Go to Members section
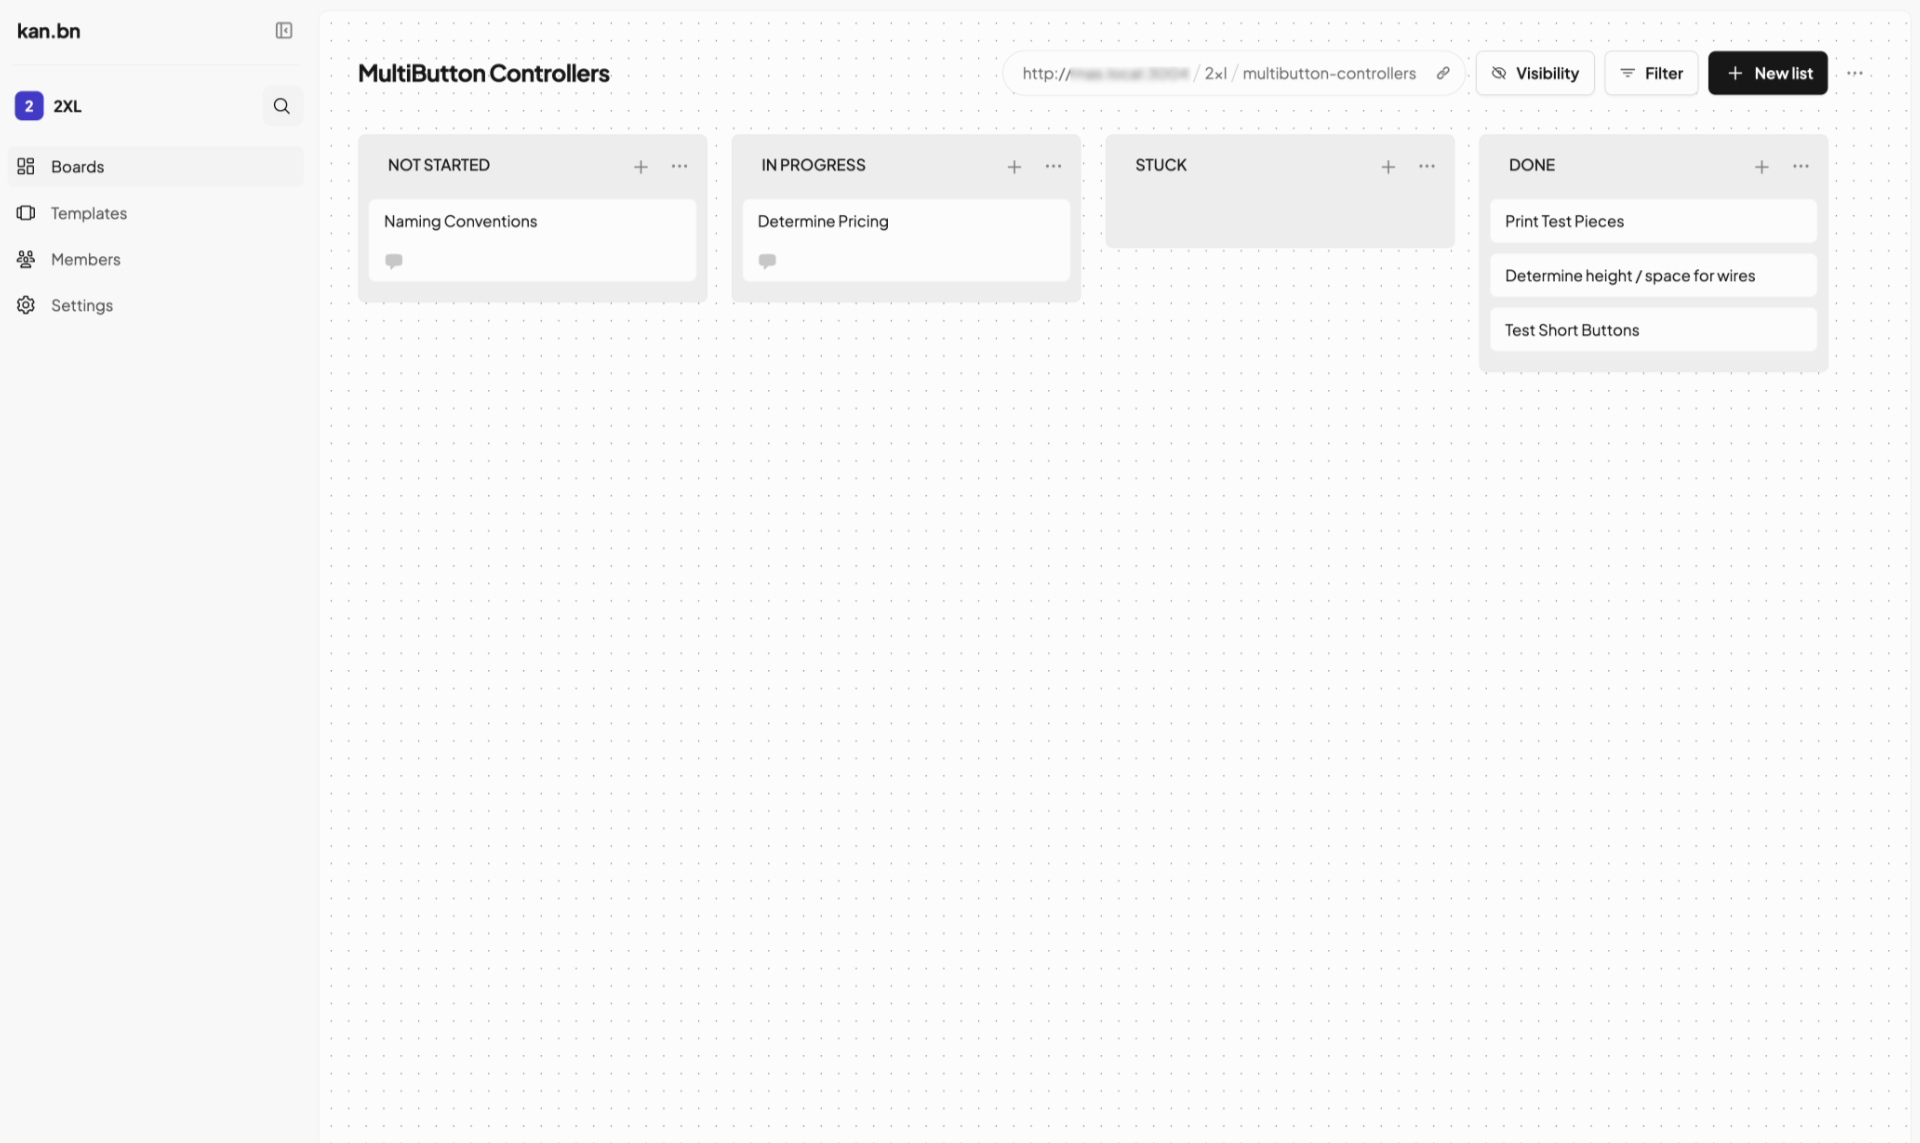Screen dimensions: 1920x1143 click(85, 259)
